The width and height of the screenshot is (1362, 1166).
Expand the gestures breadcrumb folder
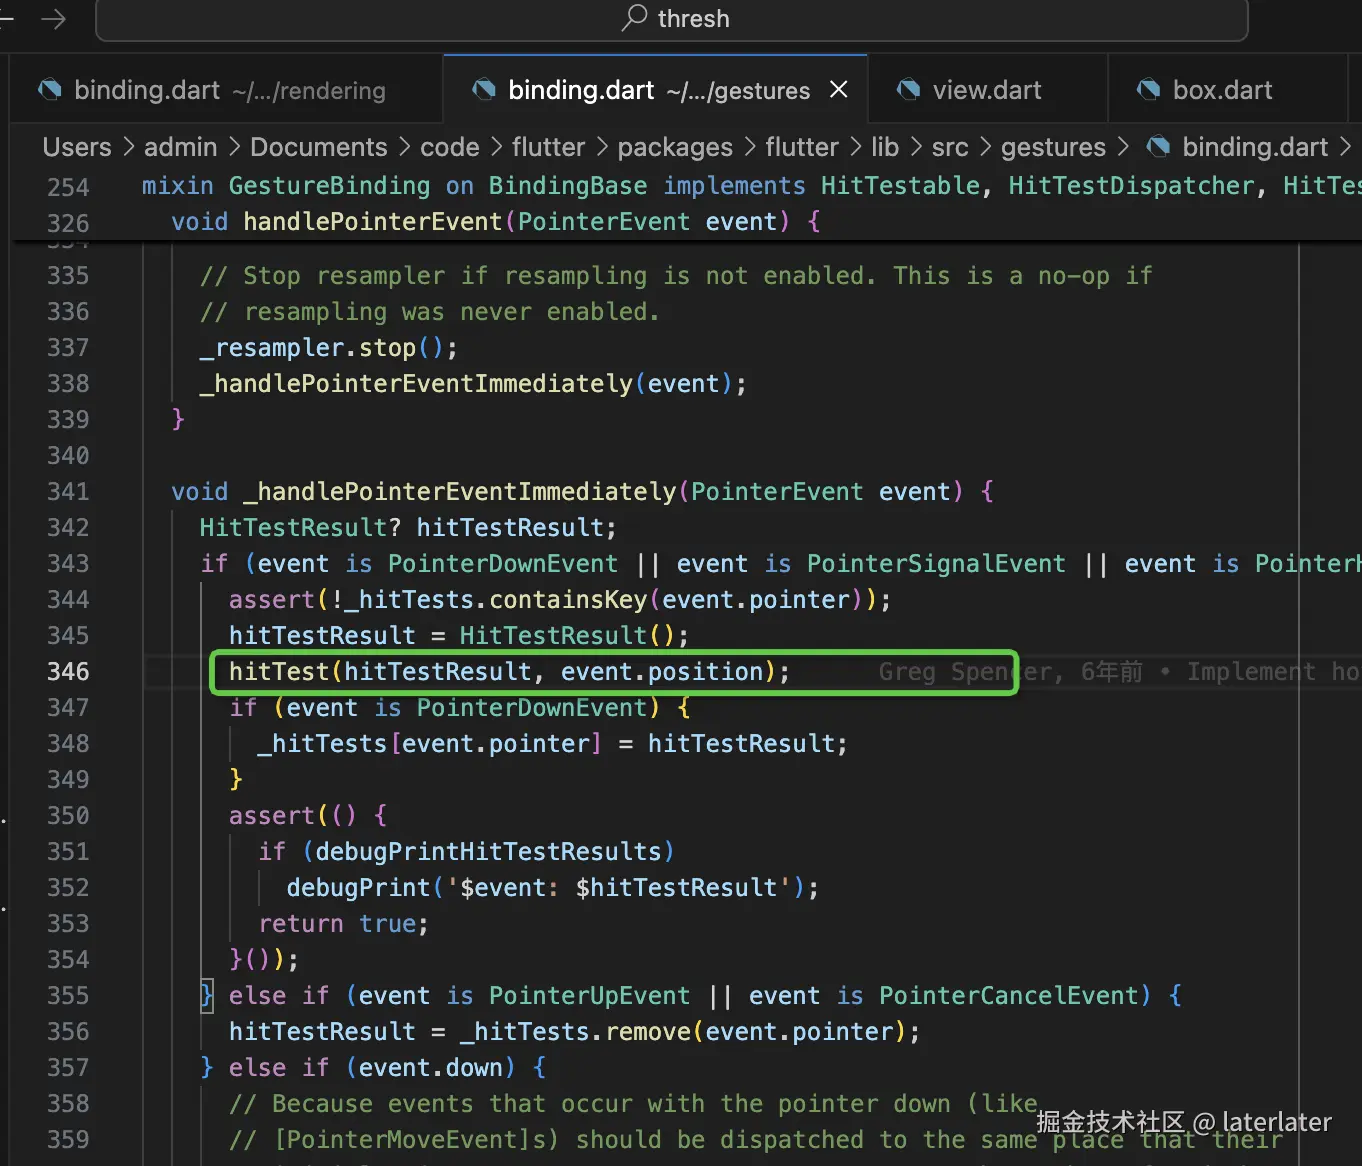[1052, 147]
